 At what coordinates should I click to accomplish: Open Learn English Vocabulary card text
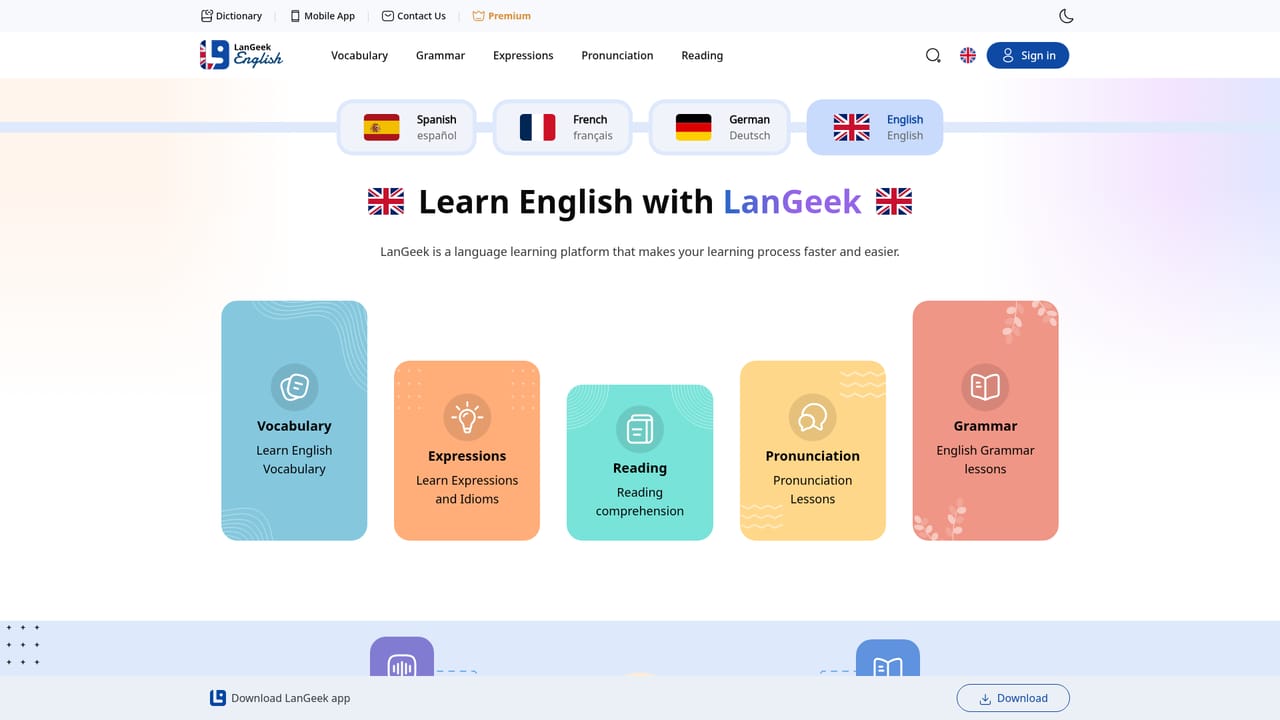[x=294, y=460]
